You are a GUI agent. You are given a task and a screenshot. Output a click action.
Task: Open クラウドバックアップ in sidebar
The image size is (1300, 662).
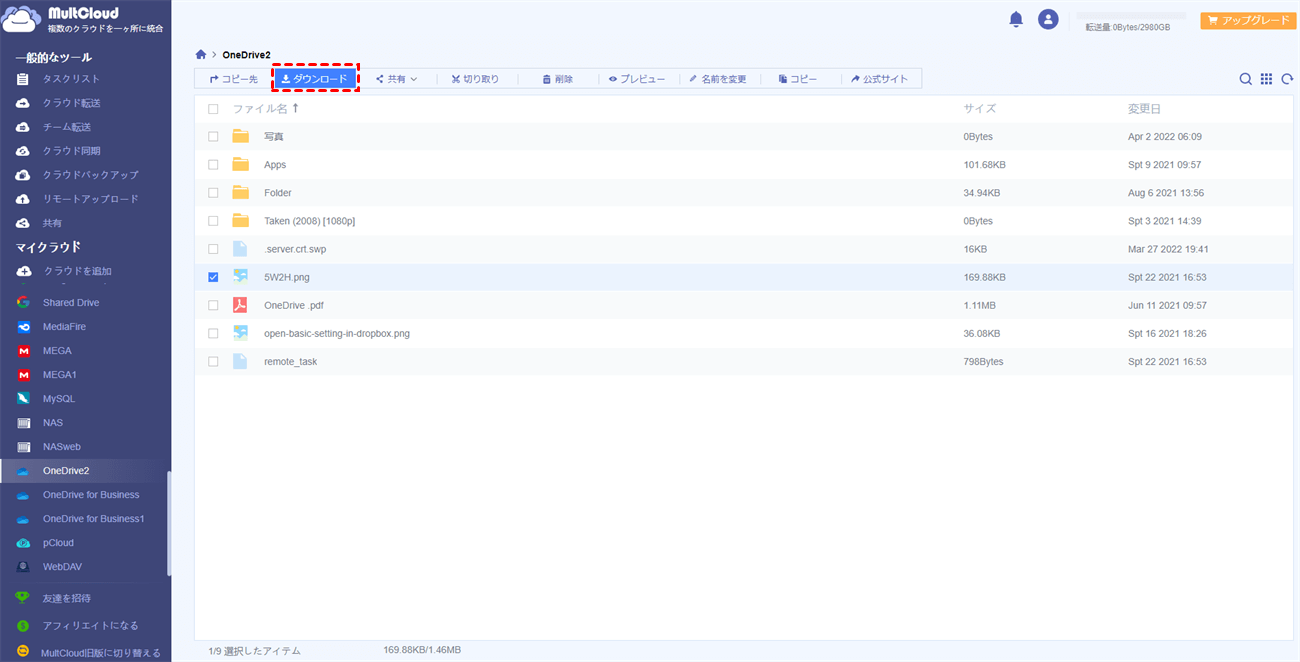[x=90, y=175]
